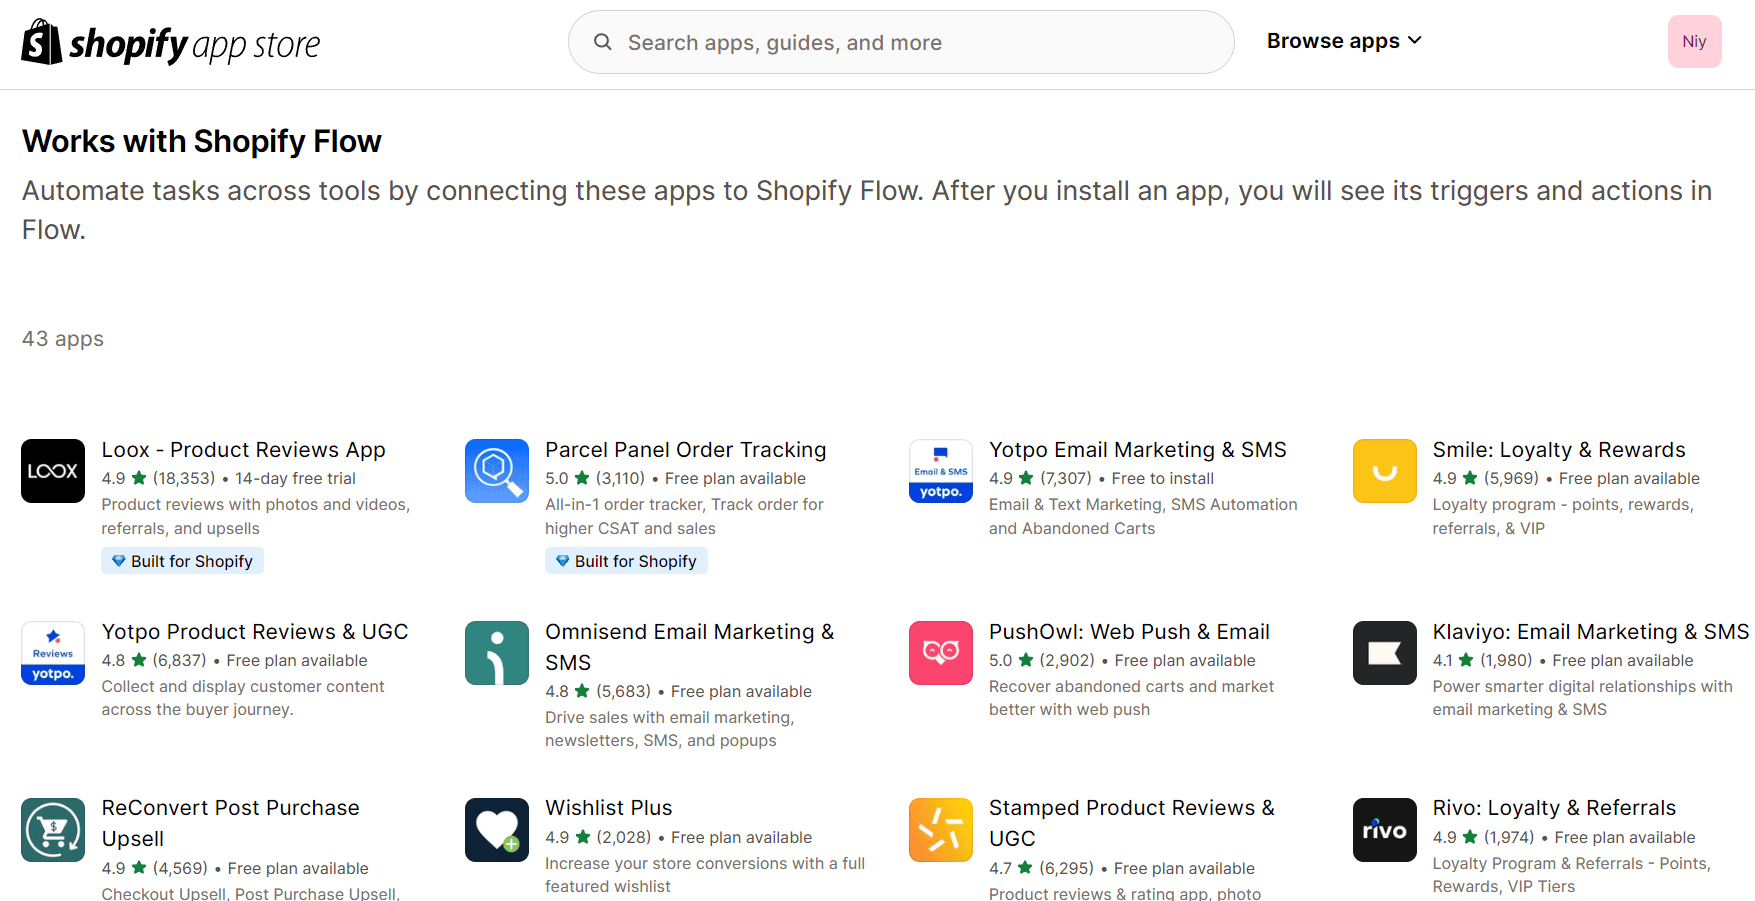Viewport: 1755px width, 901px height.
Task: Click the Yotpo Email & SMS icon
Action: tap(940, 471)
